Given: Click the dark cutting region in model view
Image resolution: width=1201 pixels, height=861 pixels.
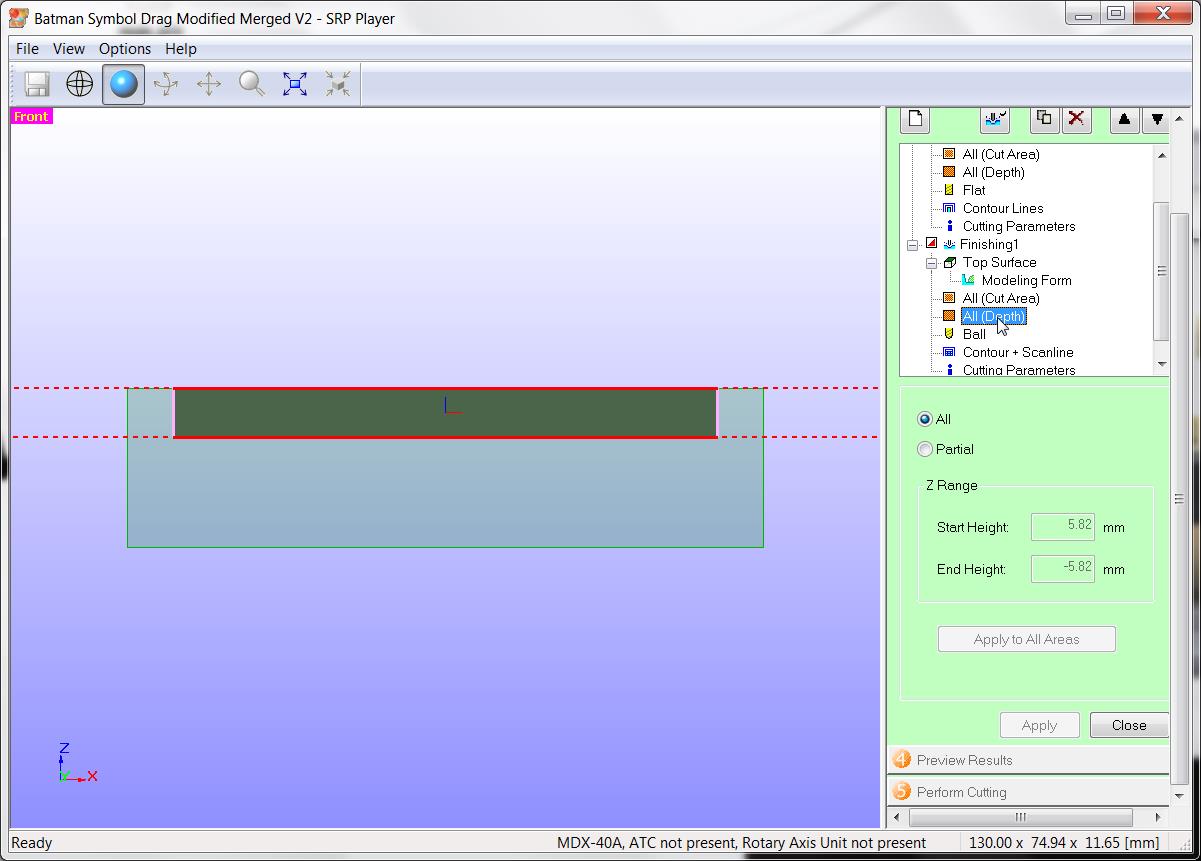Looking at the screenshot, I should coord(446,413).
